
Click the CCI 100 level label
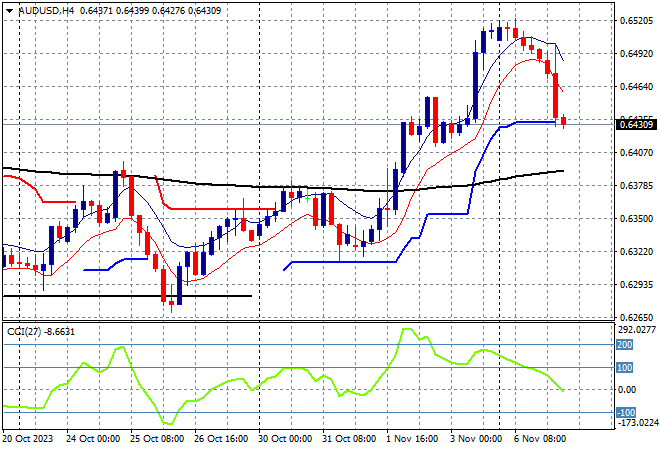point(625,368)
